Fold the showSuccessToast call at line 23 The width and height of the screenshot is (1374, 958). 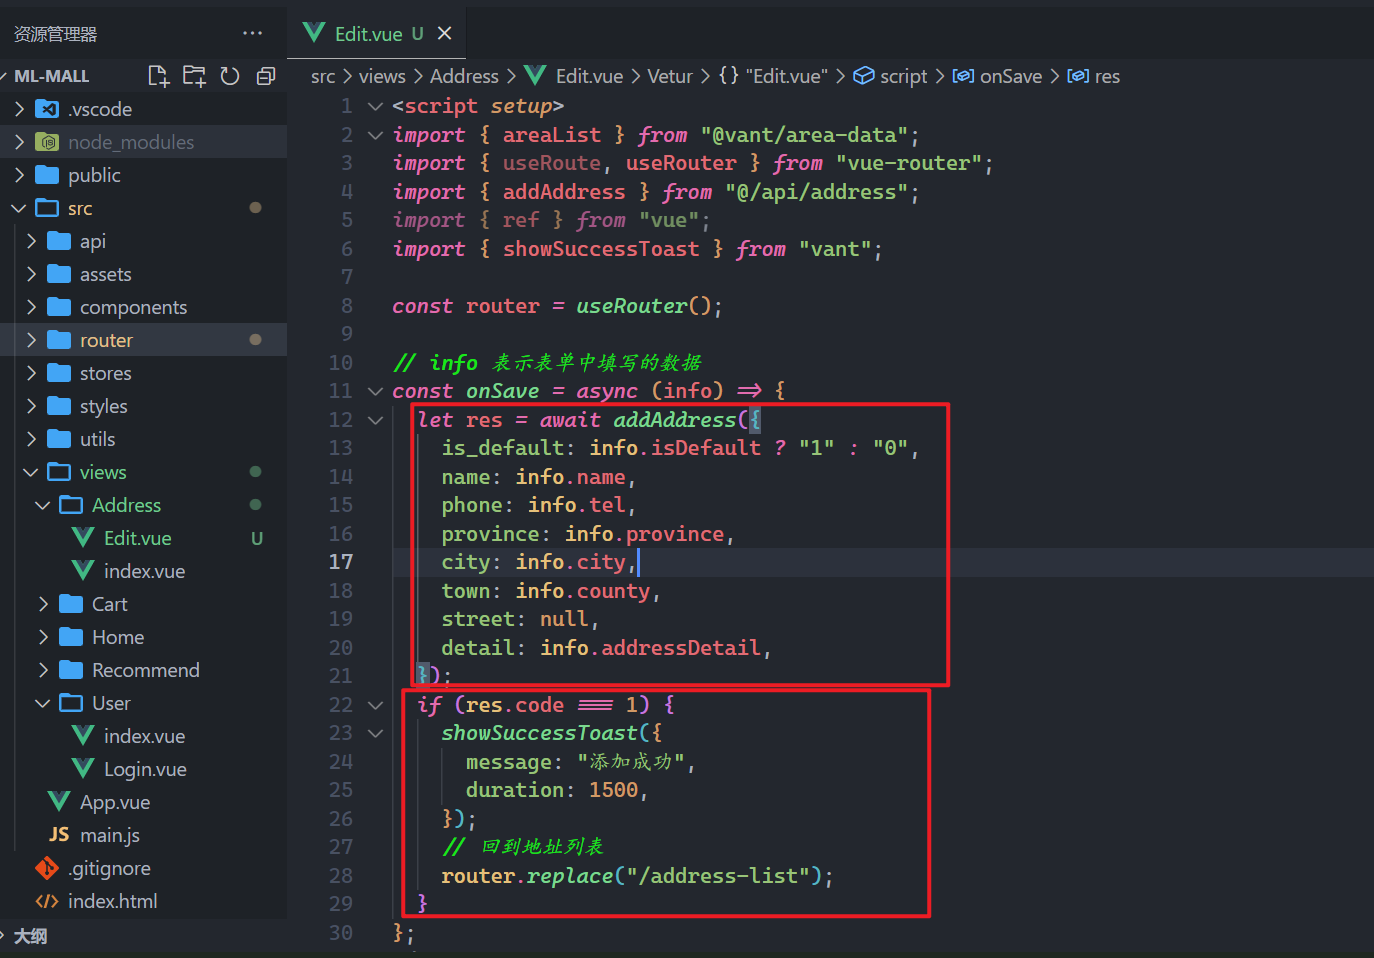tap(375, 733)
